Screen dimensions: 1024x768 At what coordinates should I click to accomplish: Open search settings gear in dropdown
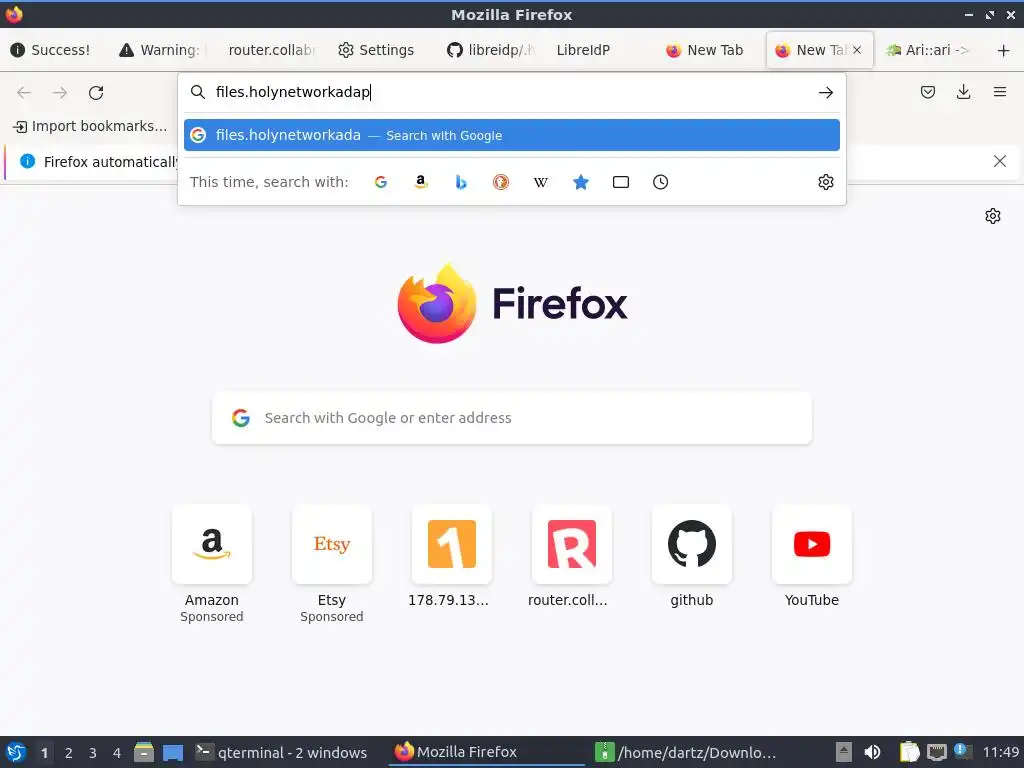(x=825, y=182)
